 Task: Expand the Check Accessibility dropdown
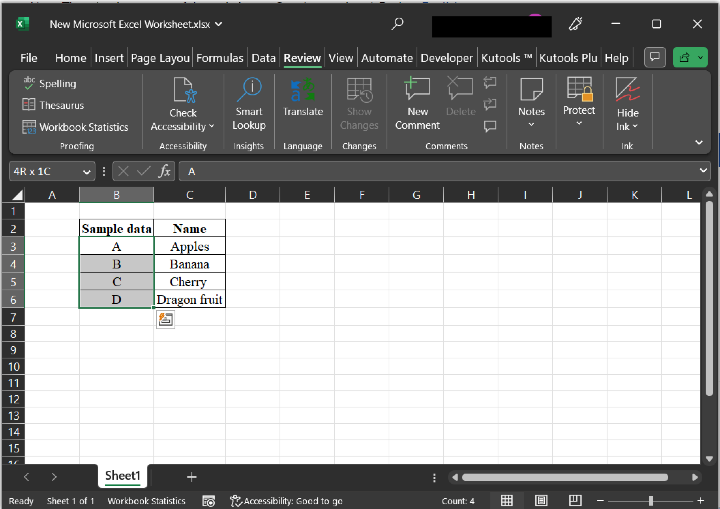(183, 127)
